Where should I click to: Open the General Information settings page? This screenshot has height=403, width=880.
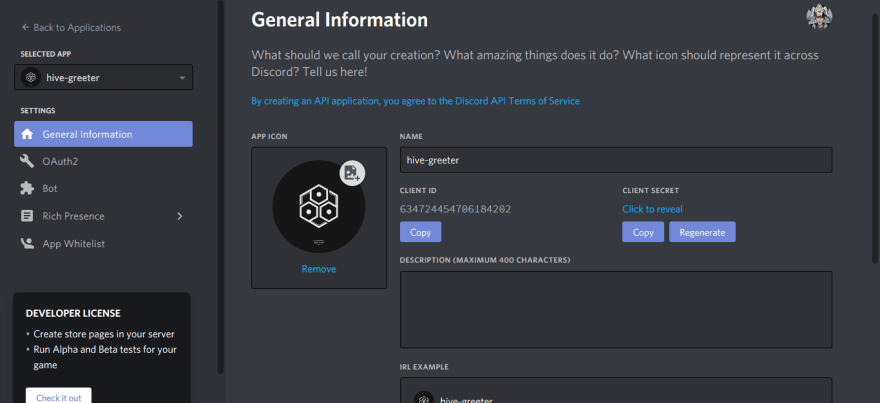tap(103, 134)
